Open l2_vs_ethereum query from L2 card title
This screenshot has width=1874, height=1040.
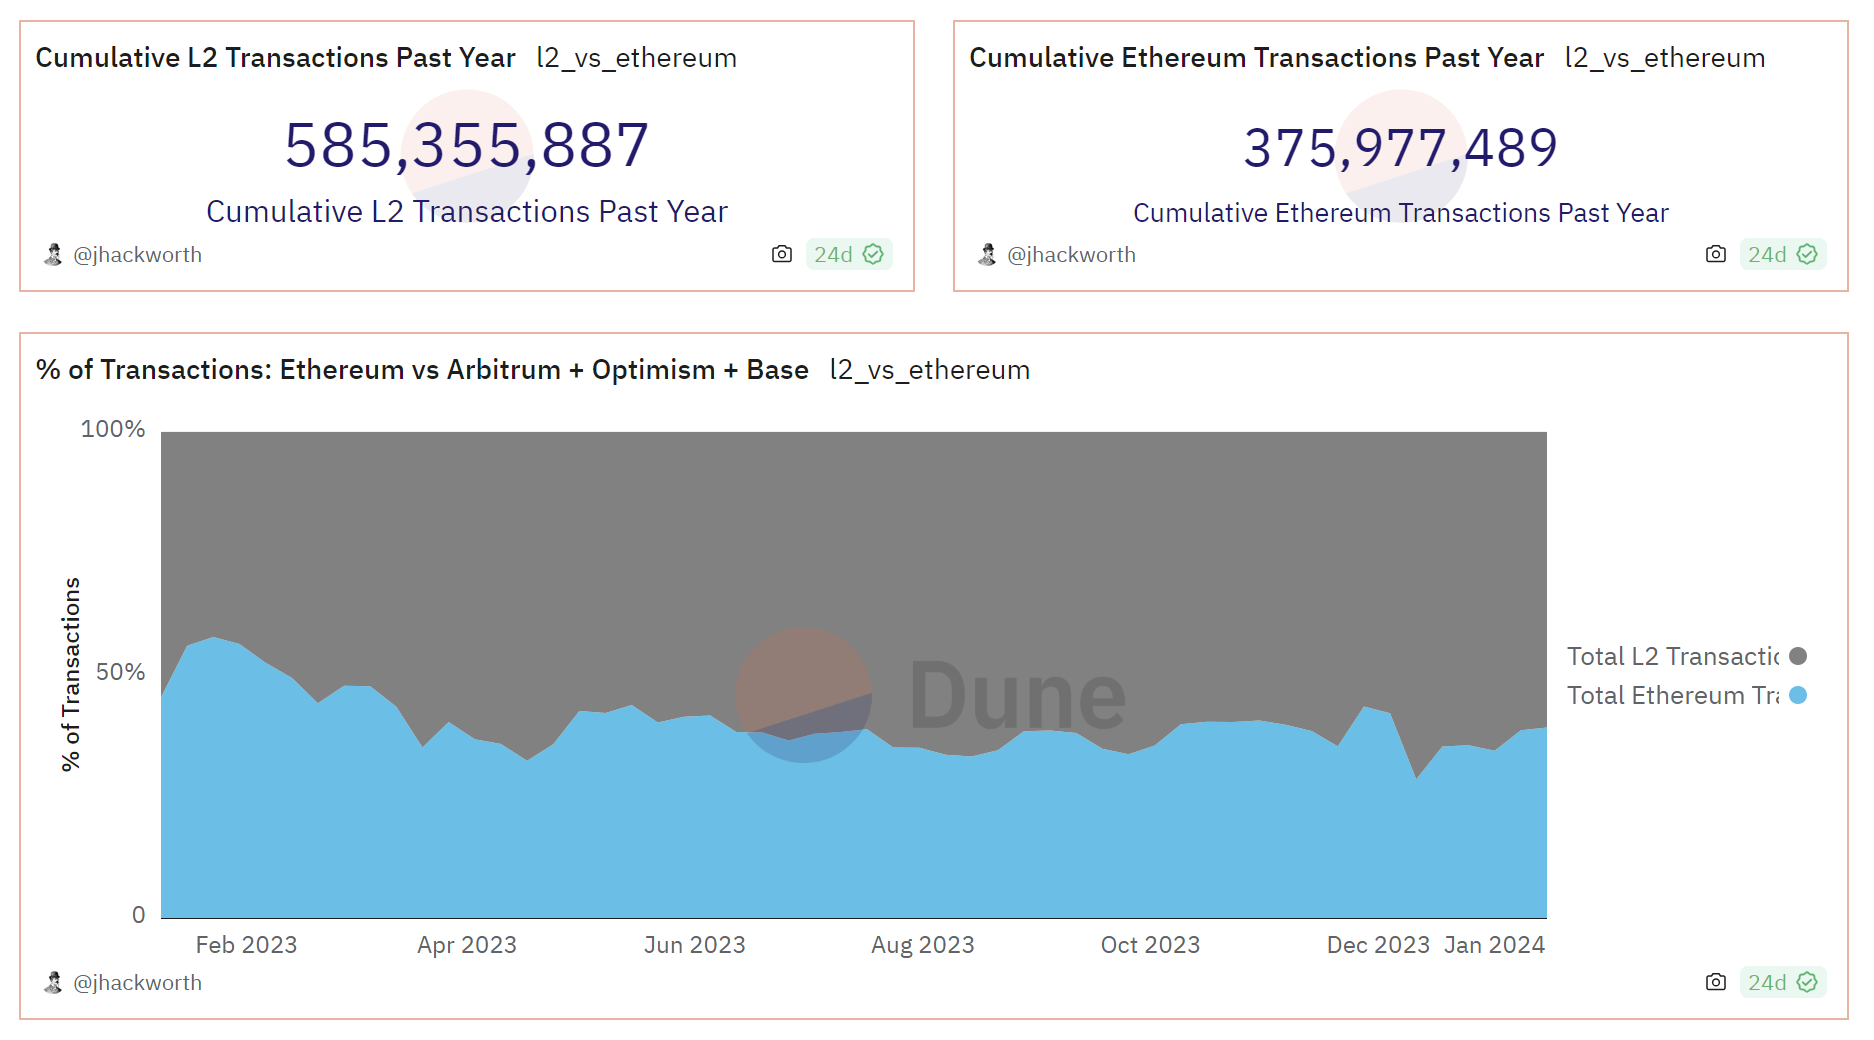coord(636,58)
